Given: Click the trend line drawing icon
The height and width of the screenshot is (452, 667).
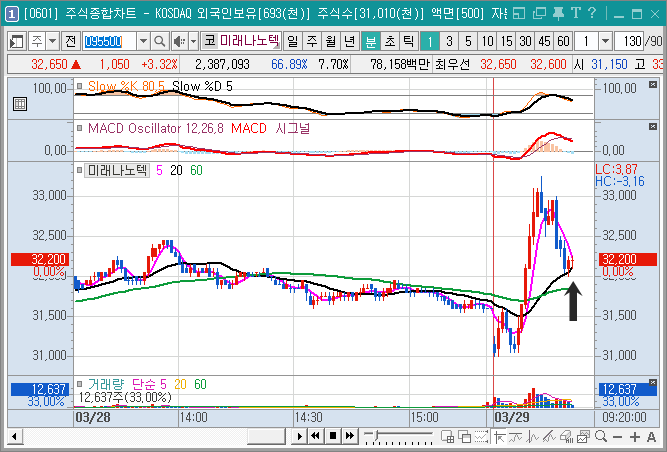Looking at the screenshot, I should pyautogui.click(x=516, y=437).
